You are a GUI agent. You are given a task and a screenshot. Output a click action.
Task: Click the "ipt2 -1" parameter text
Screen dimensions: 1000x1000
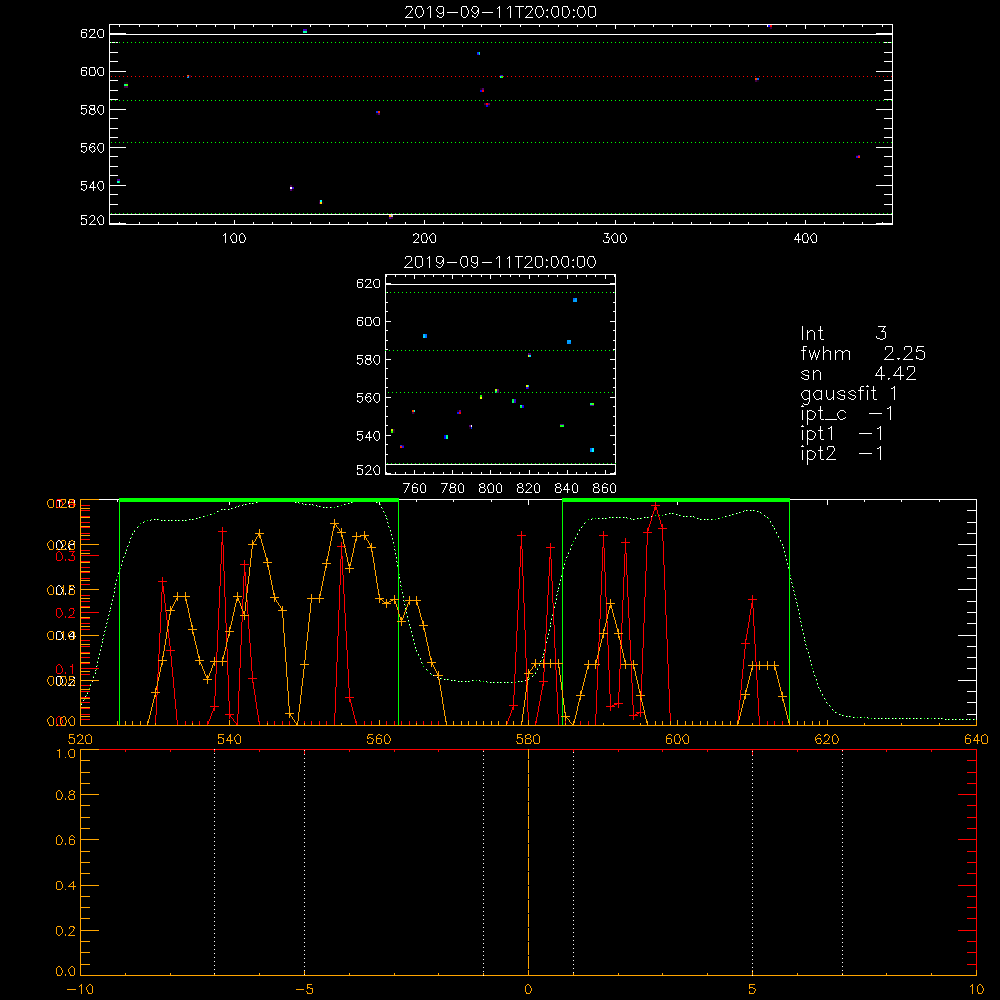click(842, 453)
